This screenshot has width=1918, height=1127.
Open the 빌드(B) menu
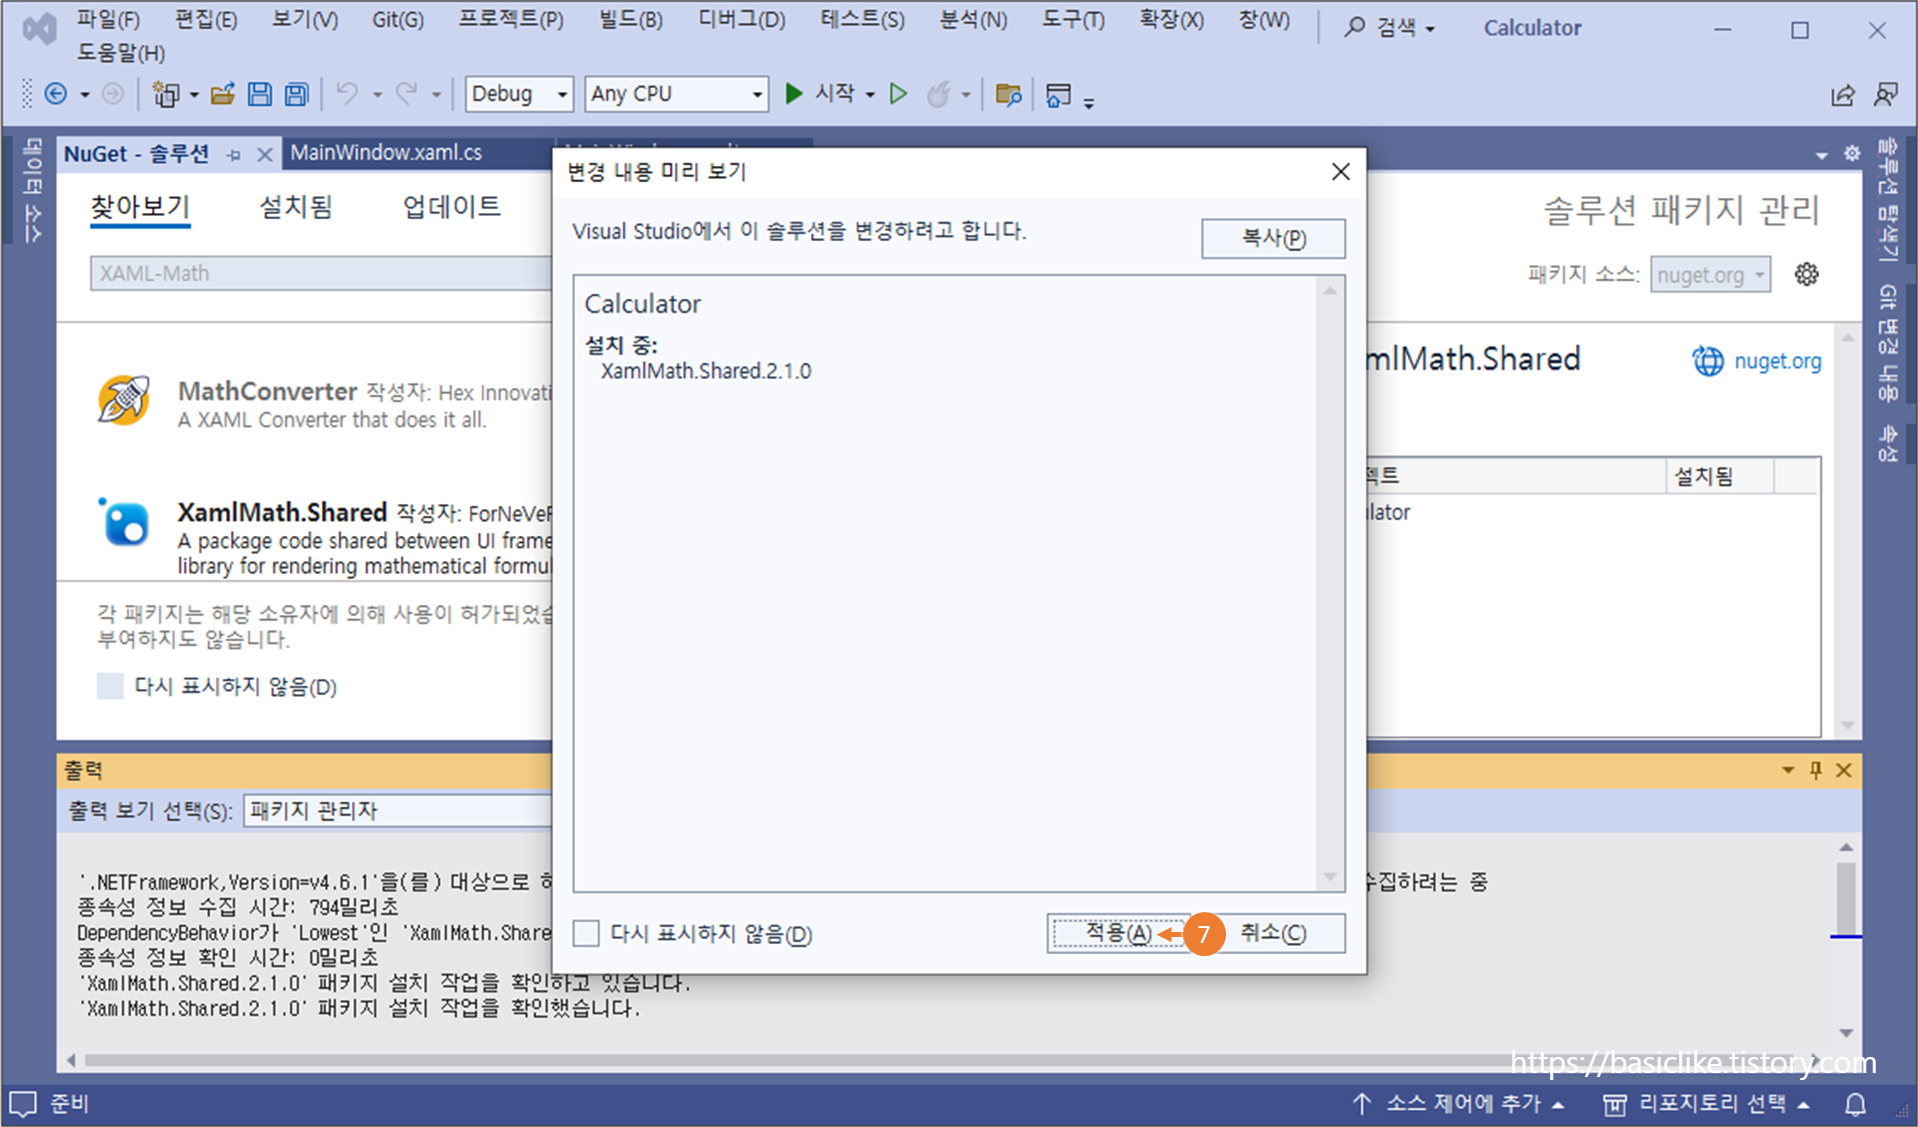[631, 20]
